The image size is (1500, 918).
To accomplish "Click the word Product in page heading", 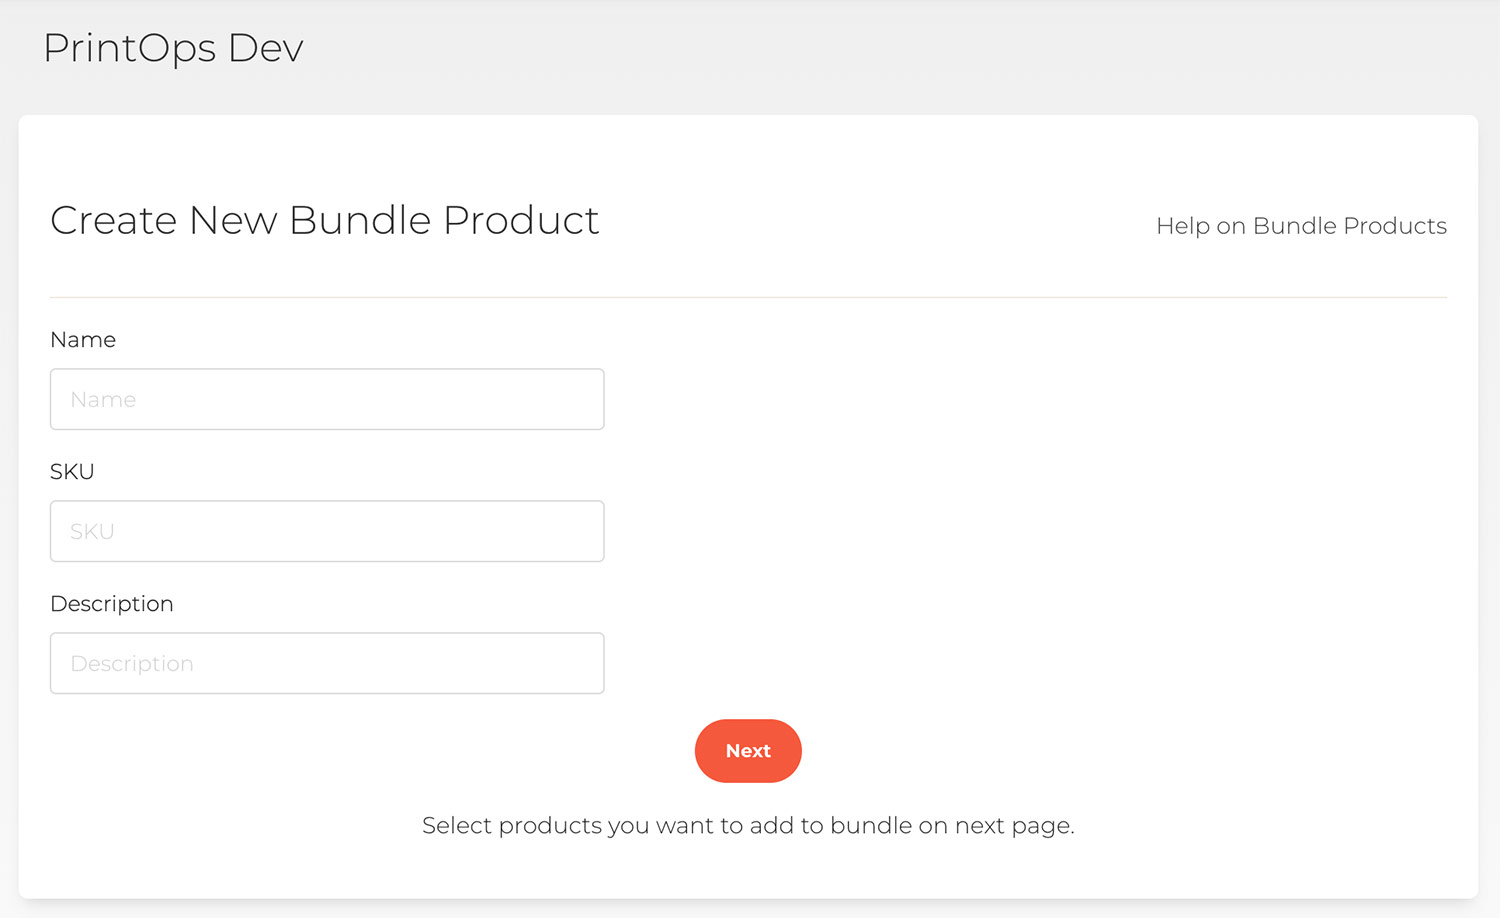I will pos(521,221).
